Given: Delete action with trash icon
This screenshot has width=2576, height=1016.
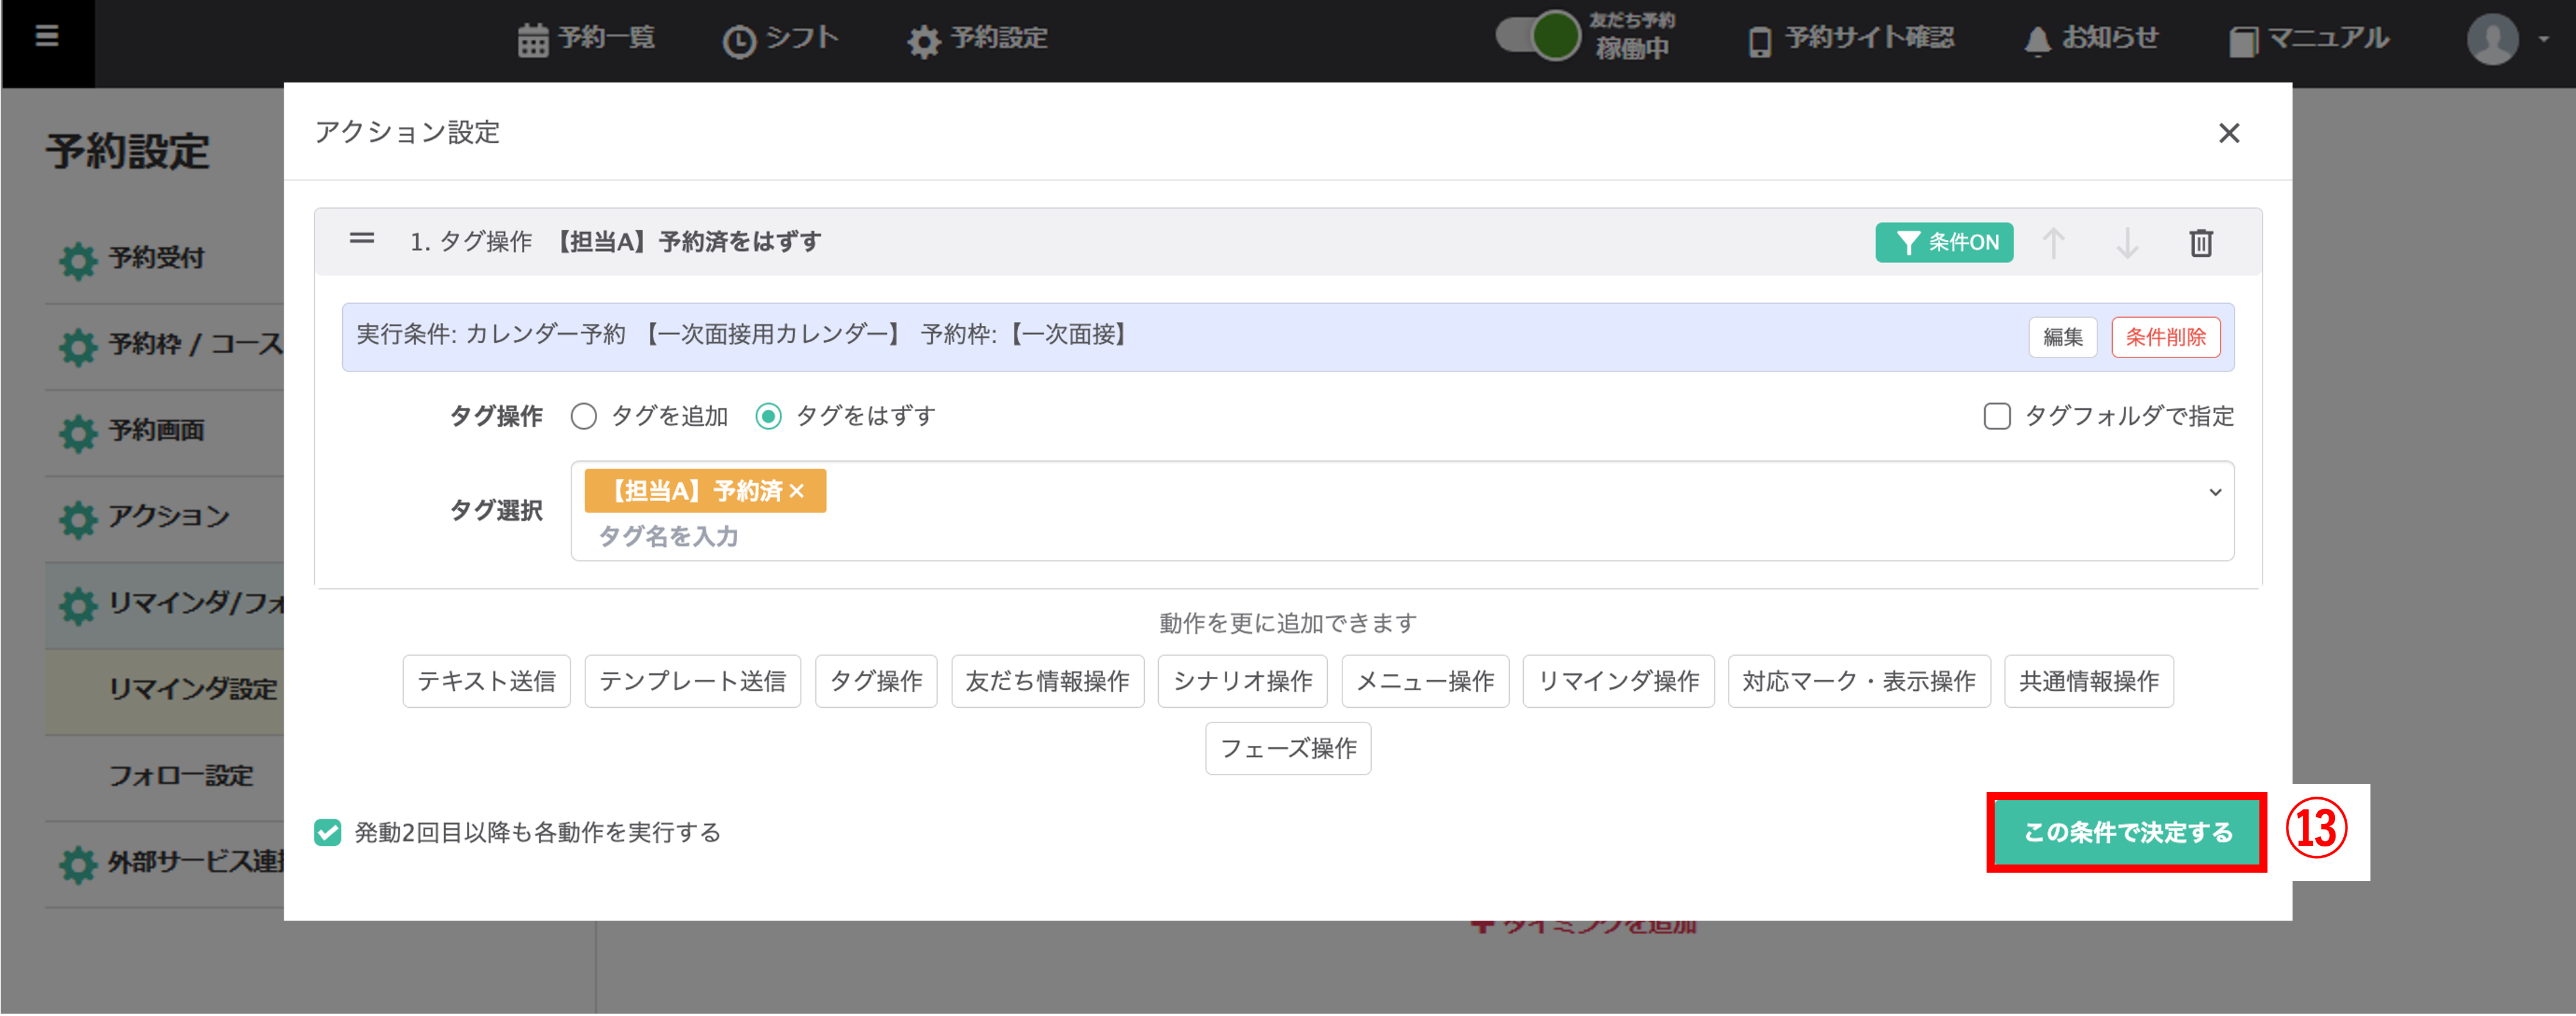Looking at the screenshot, I should (2200, 243).
